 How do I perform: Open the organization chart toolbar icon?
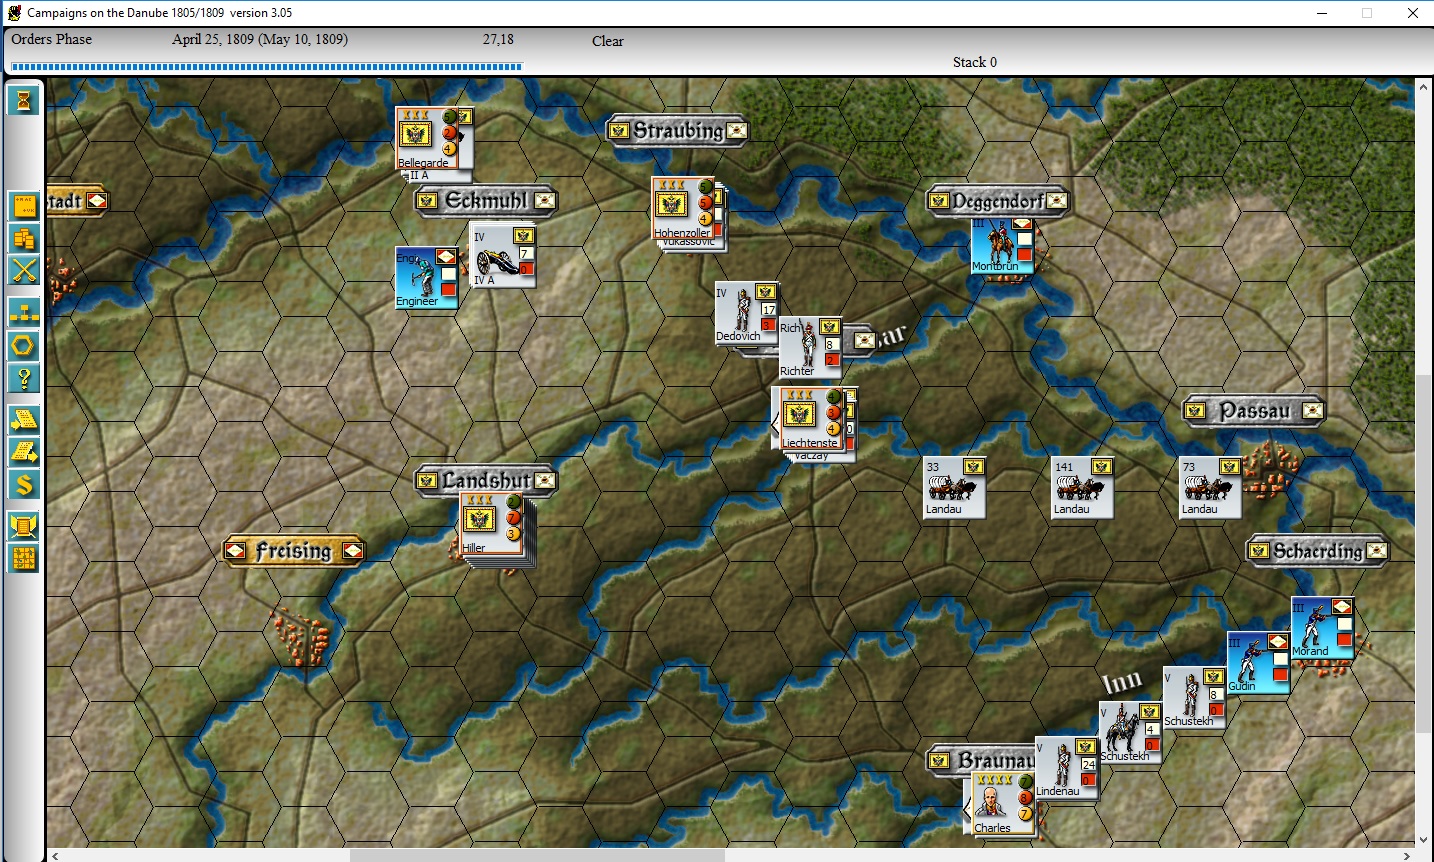(24, 312)
